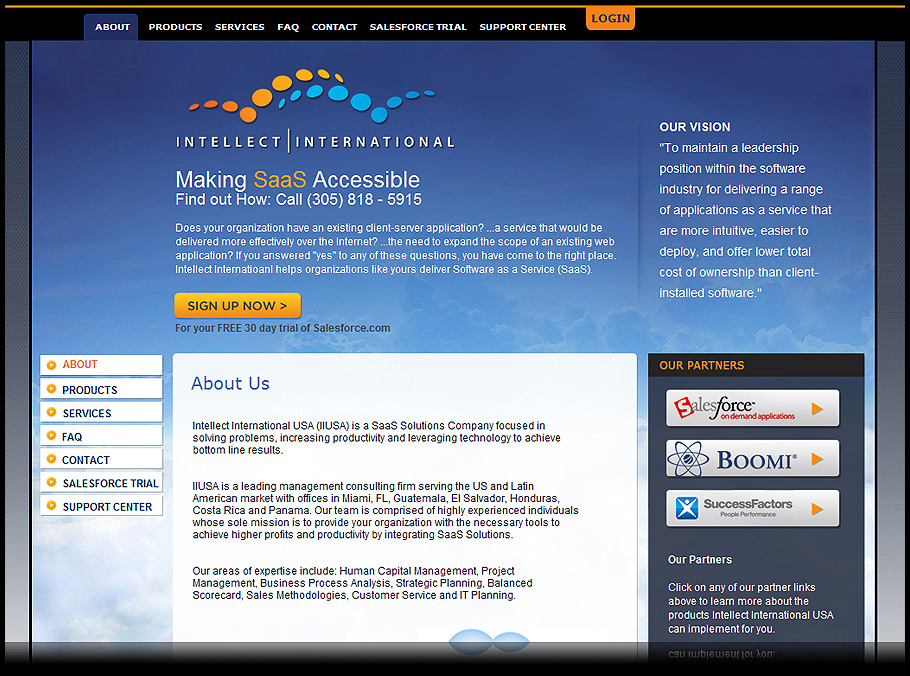Open SERVICES from the top menu

coord(239,27)
